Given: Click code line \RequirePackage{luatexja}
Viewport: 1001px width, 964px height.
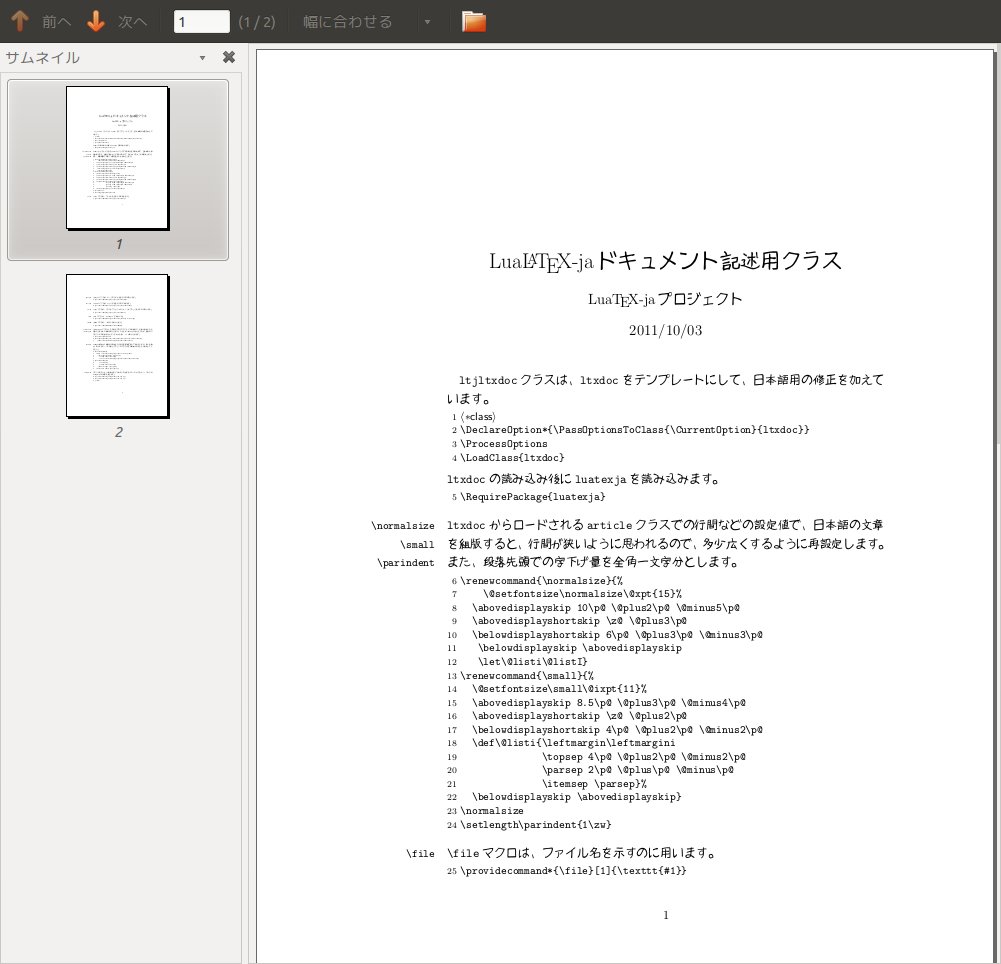Looking at the screenshot, I should pyautogui.click(x=532, y=497).
